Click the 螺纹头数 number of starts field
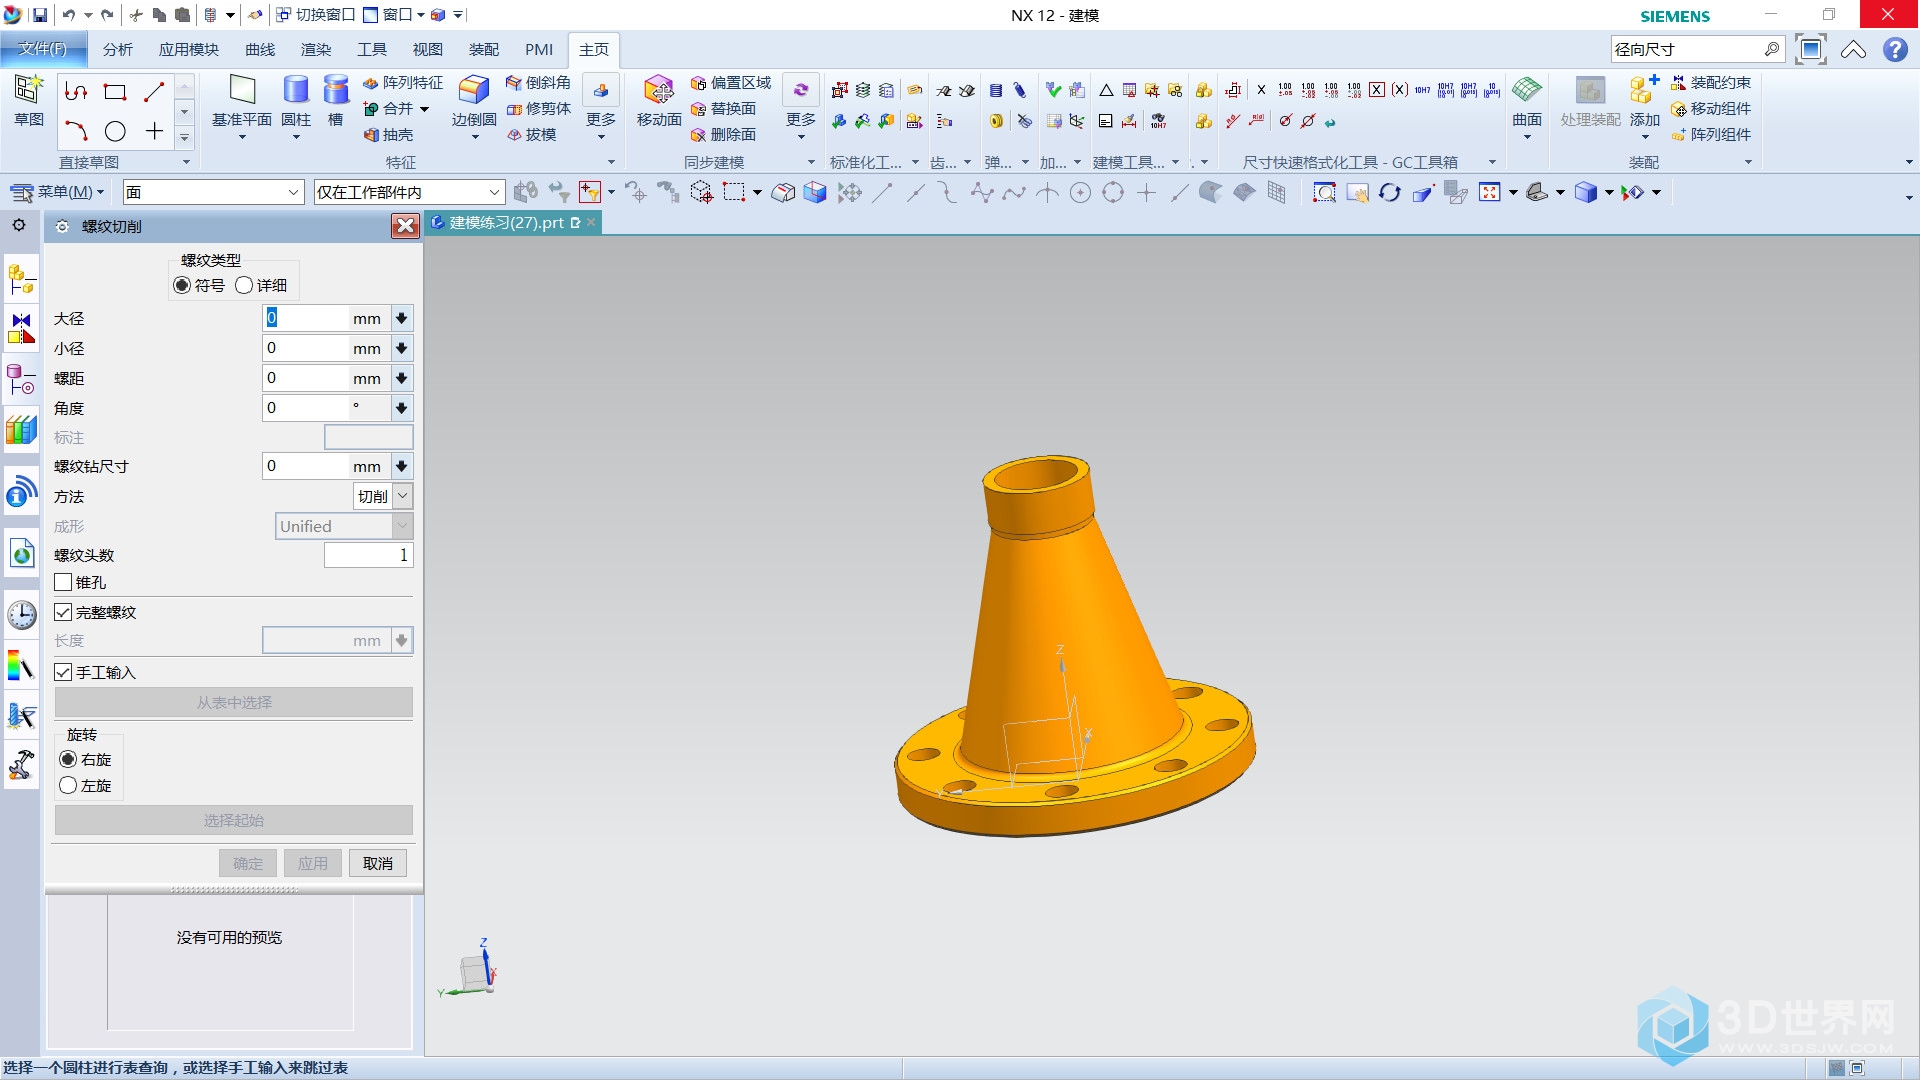Screen dimensions: 1920x1080 tap(368, 555)
